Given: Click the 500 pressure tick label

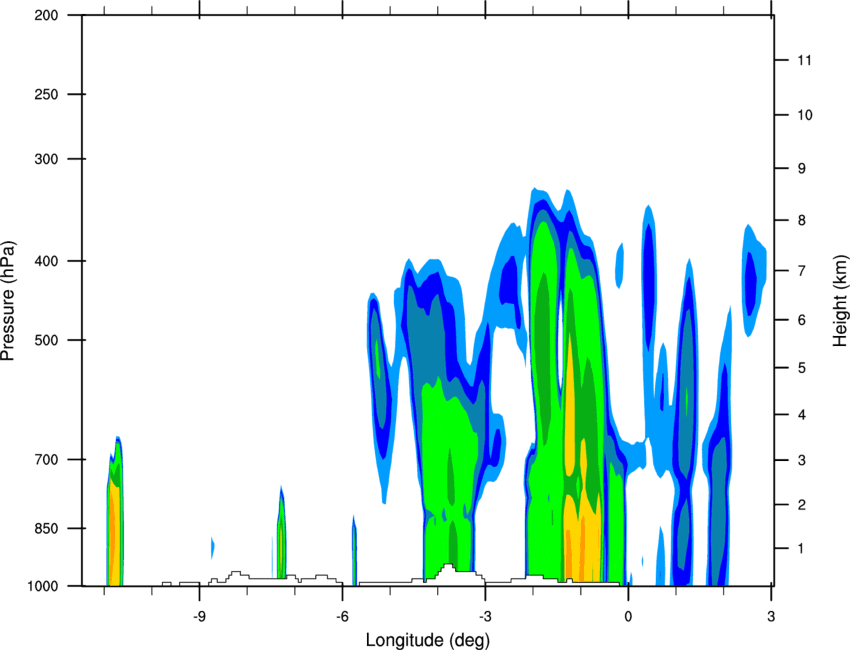Looking at the screenshot, I should 46,340.
